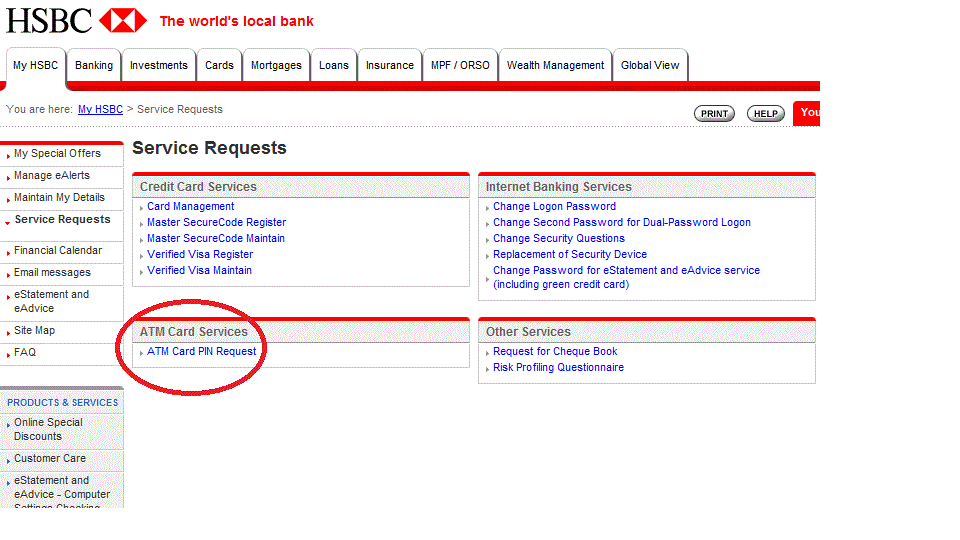The width and height of the screenshot is (960, 540).
Task: Select the Global View tab
Action: pos(650,65)
